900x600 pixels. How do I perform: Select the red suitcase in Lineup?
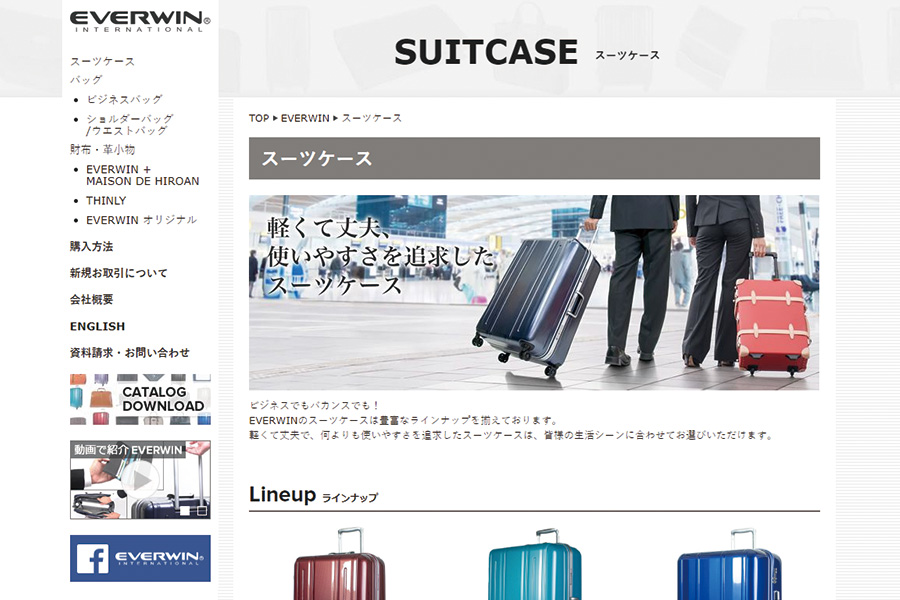339,564
